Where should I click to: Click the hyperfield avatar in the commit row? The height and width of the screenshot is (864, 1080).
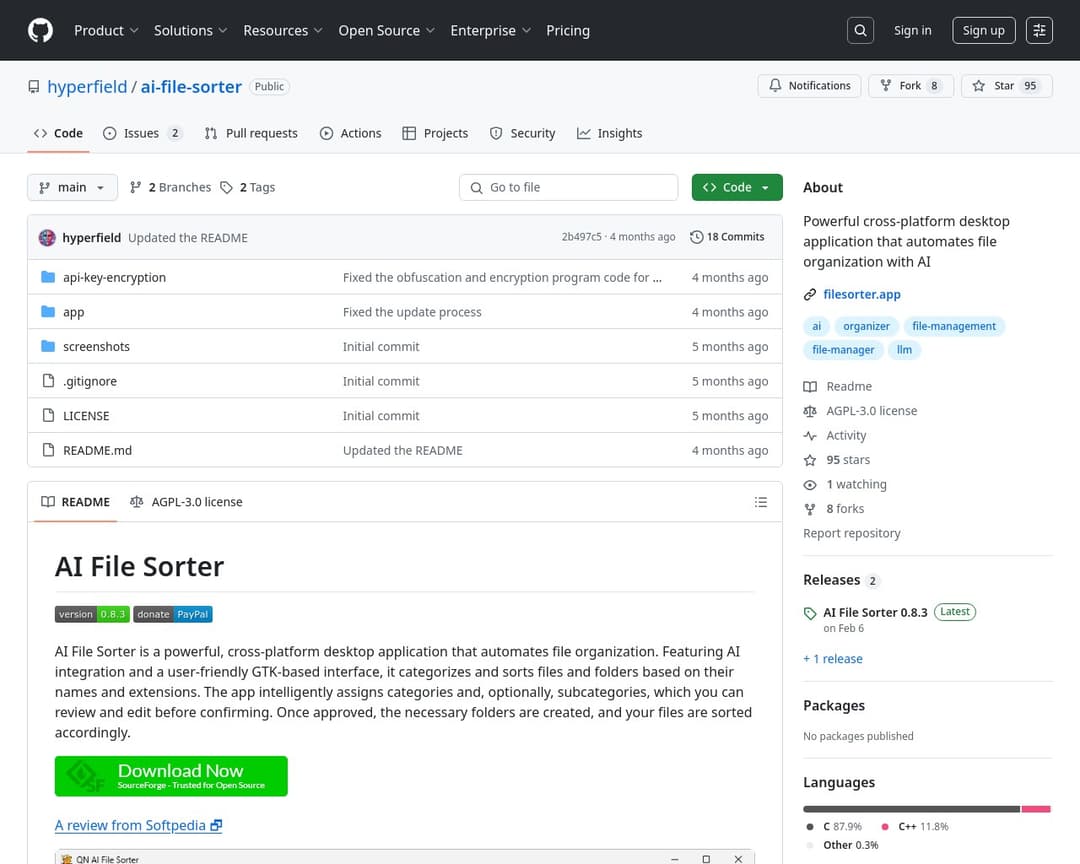click(x=47, y=238)
